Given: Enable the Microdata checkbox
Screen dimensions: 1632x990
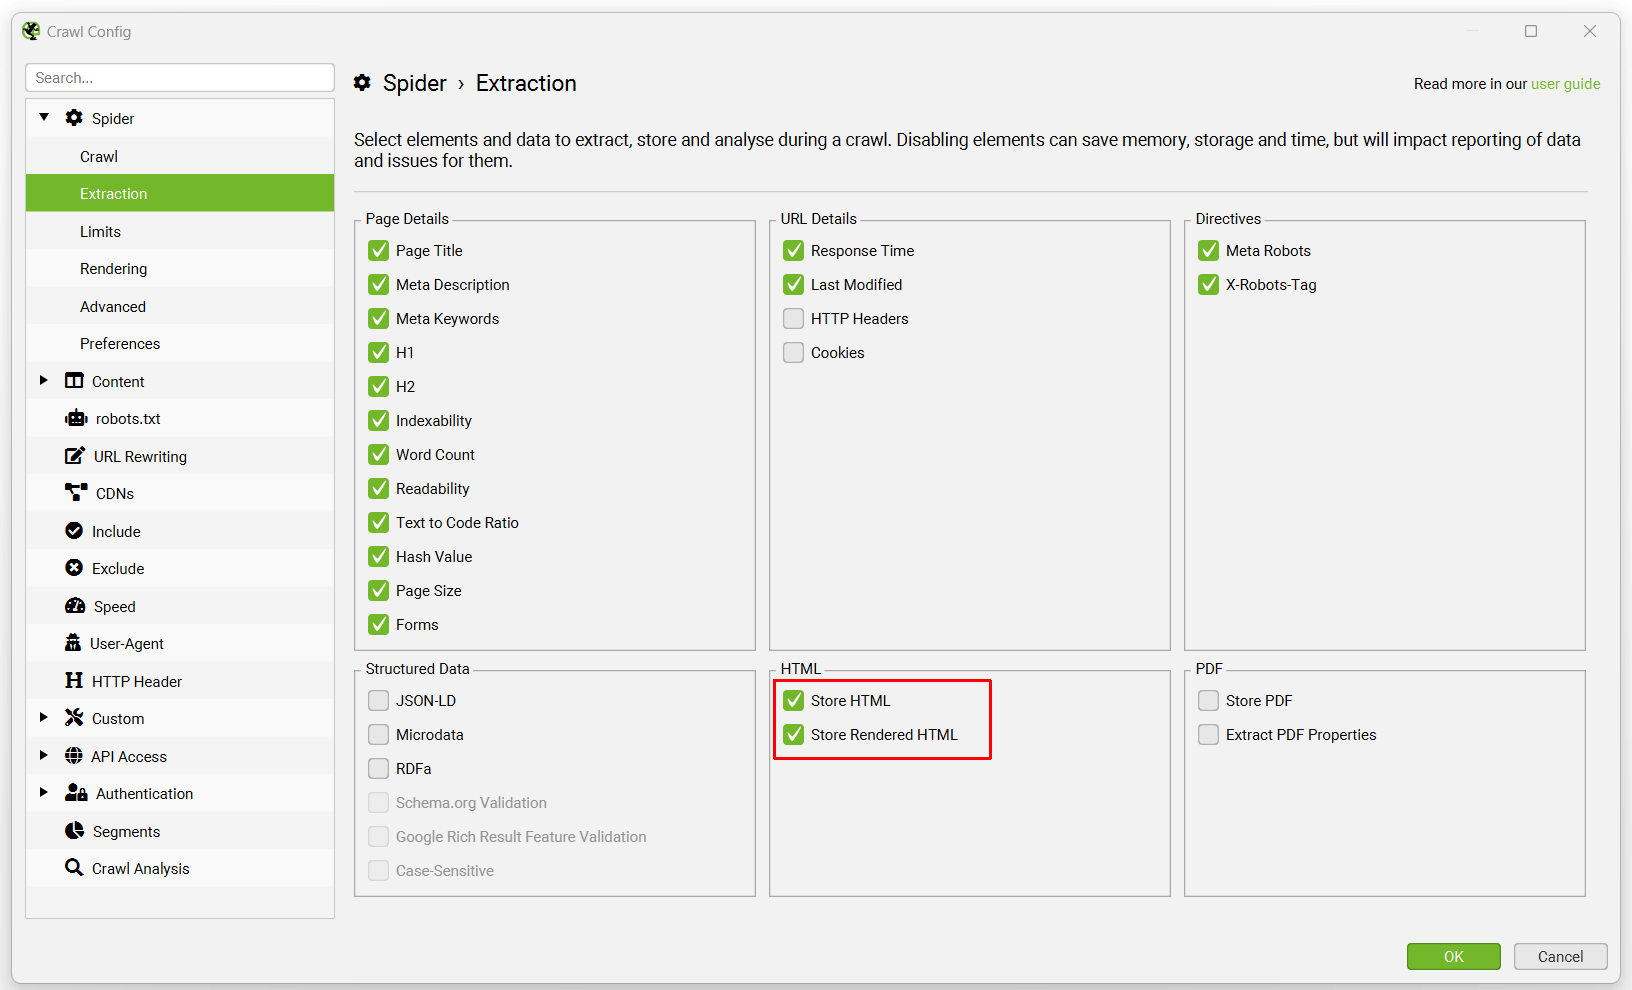Looking at the screenshot, I should [378, 734].
